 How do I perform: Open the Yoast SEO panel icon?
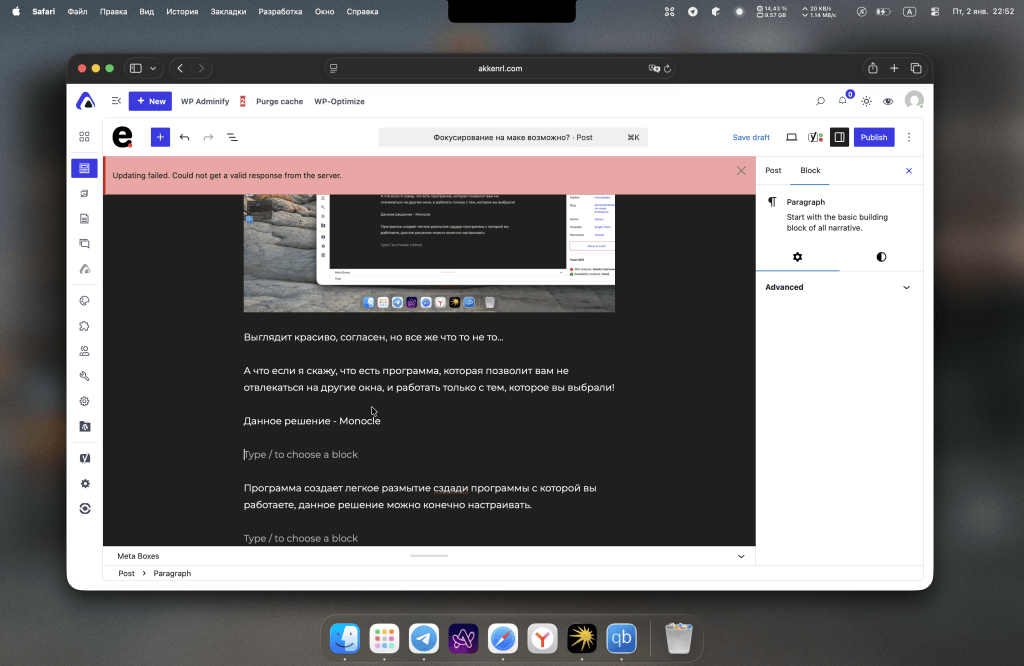[815, 137]
